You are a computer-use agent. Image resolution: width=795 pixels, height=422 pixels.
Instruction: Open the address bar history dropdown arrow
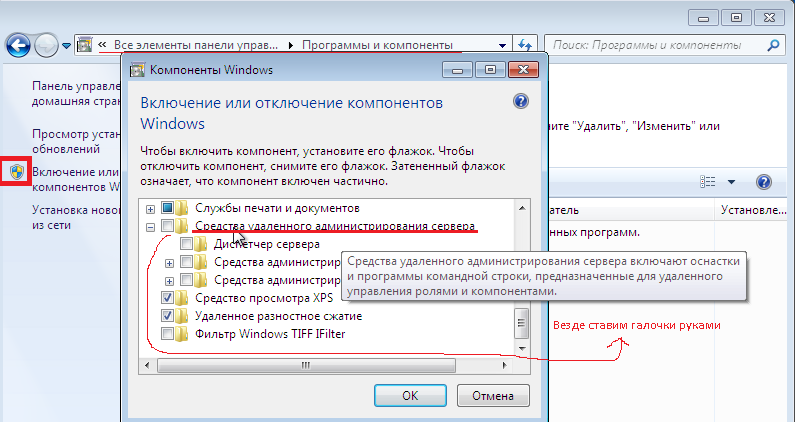click(502, 45)
